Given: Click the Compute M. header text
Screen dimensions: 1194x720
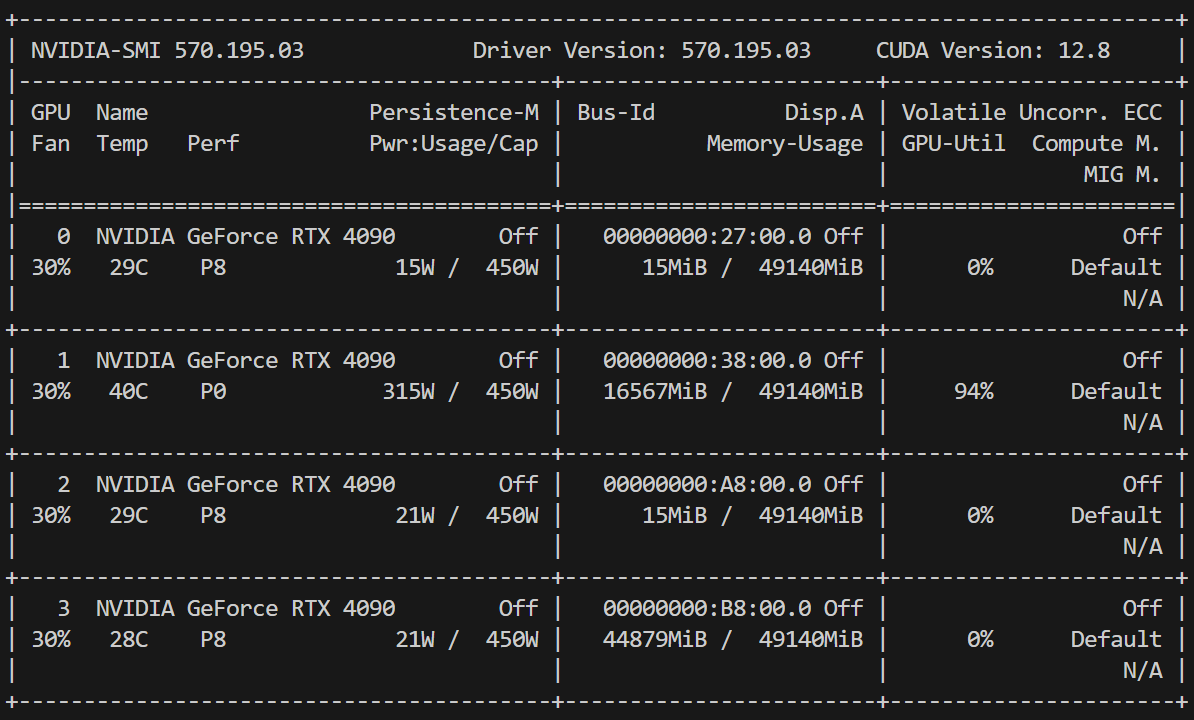Looking at the screenshot, I should click(1097, 144).
